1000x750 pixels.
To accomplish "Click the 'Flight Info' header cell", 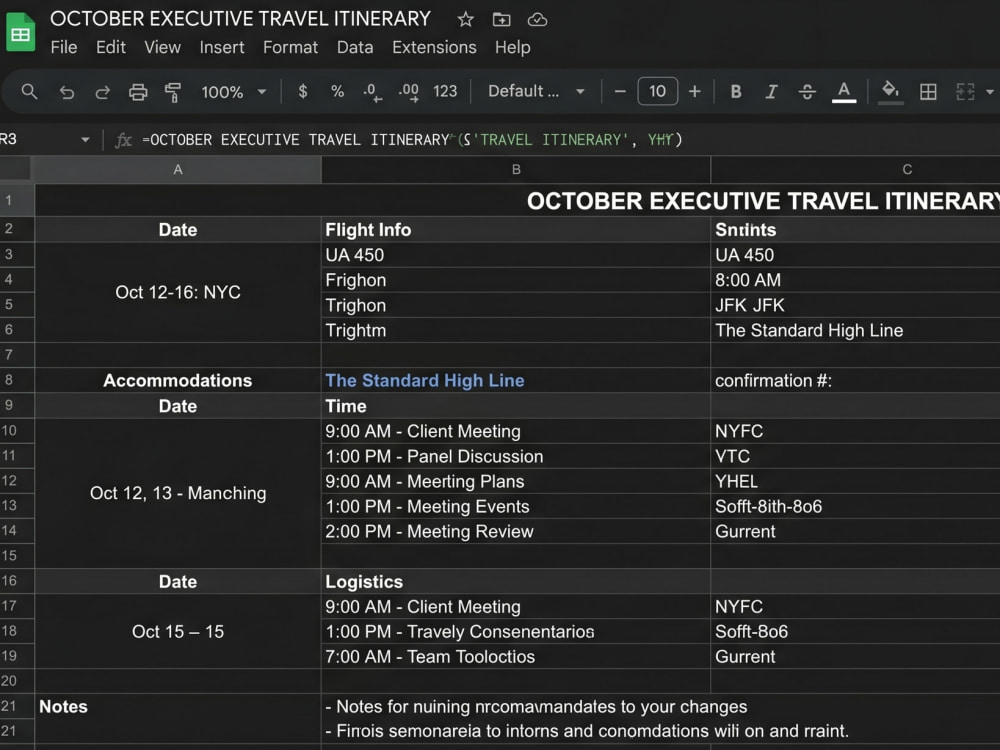I will click(516, 230).
